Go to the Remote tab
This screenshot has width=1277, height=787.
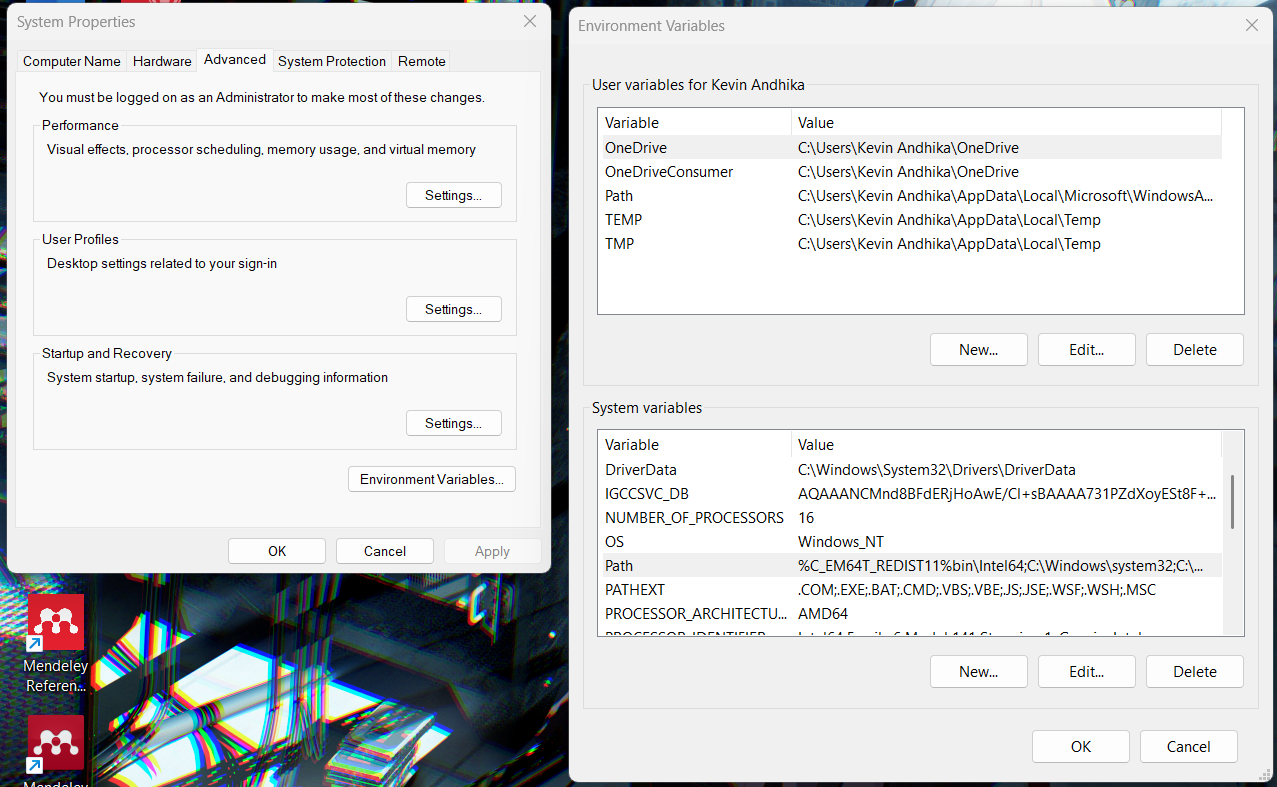click(x=421, y=61)
